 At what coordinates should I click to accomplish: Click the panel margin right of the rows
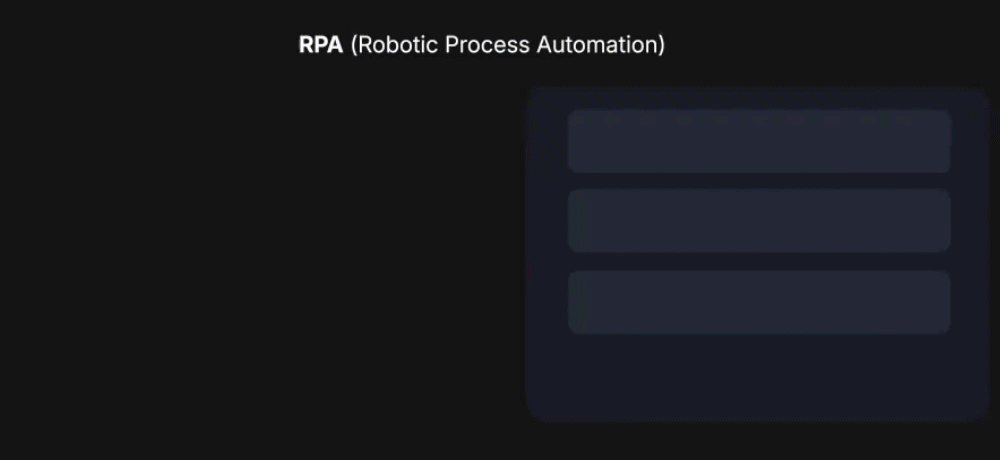tap(968, 221)
